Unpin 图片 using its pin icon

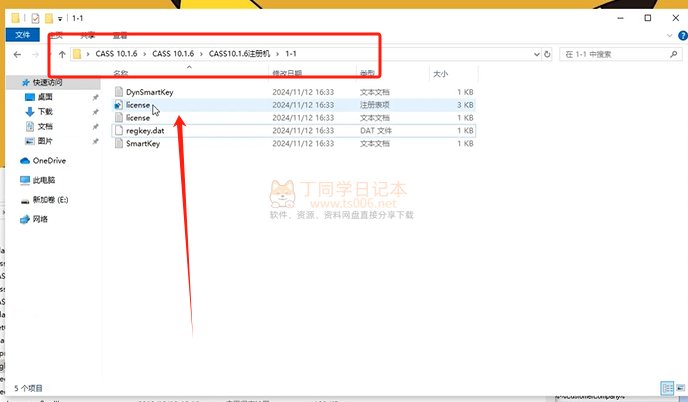tap(95, 141)
